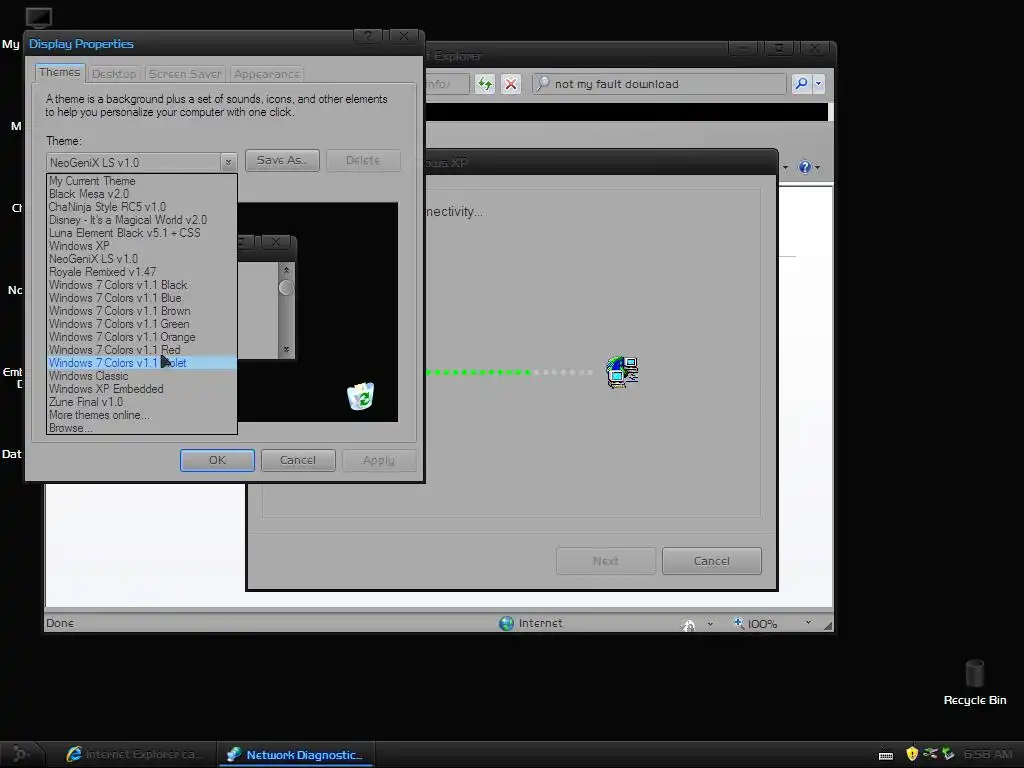The width and height of the screenshot is (1024, 768).
Task: Select Windows 7 Colors v1.1 Brown
Action: tap(142, 311)
